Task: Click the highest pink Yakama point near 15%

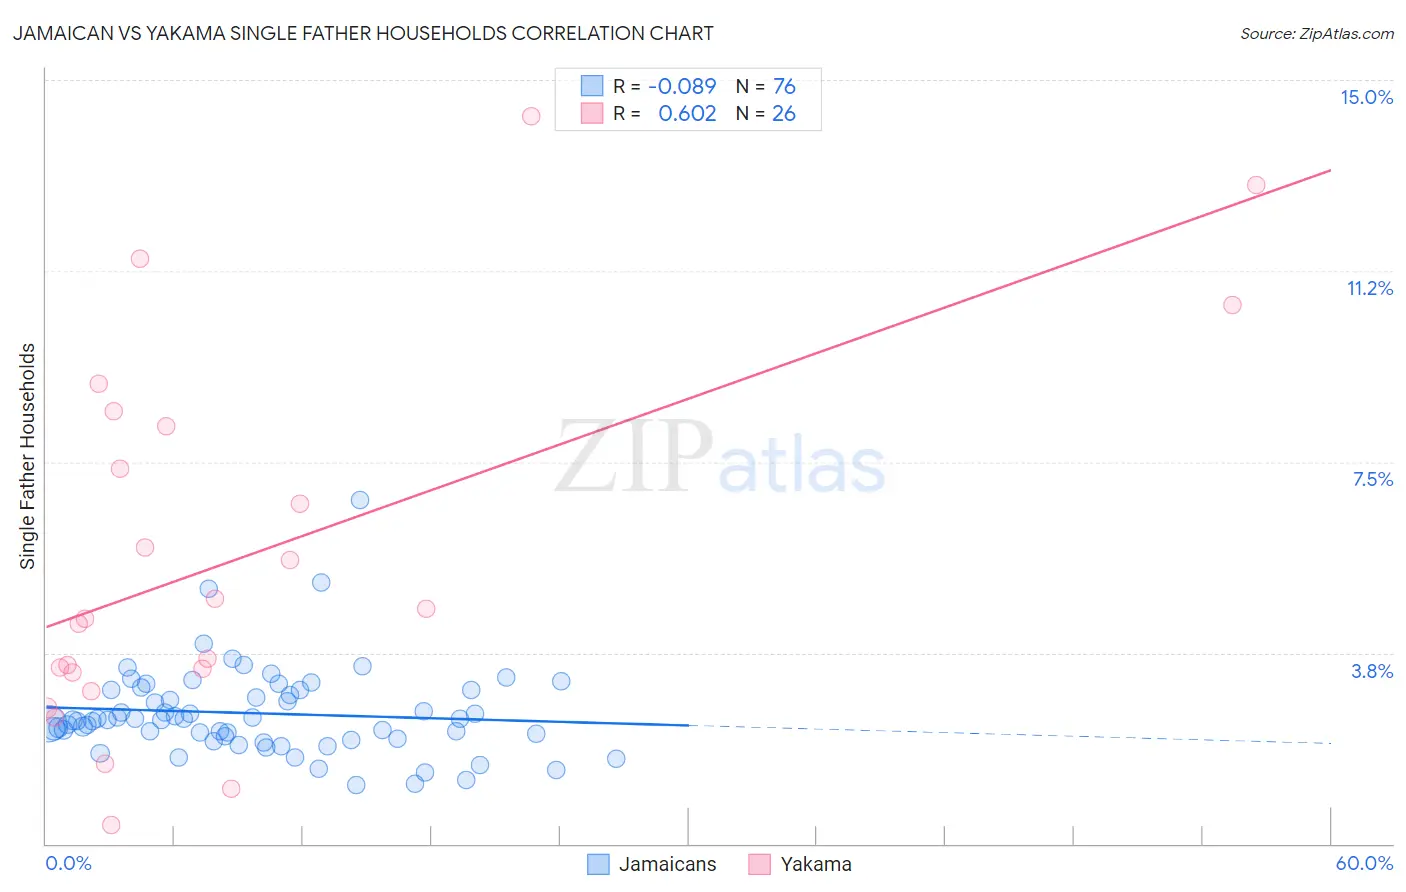Action: 531,116
